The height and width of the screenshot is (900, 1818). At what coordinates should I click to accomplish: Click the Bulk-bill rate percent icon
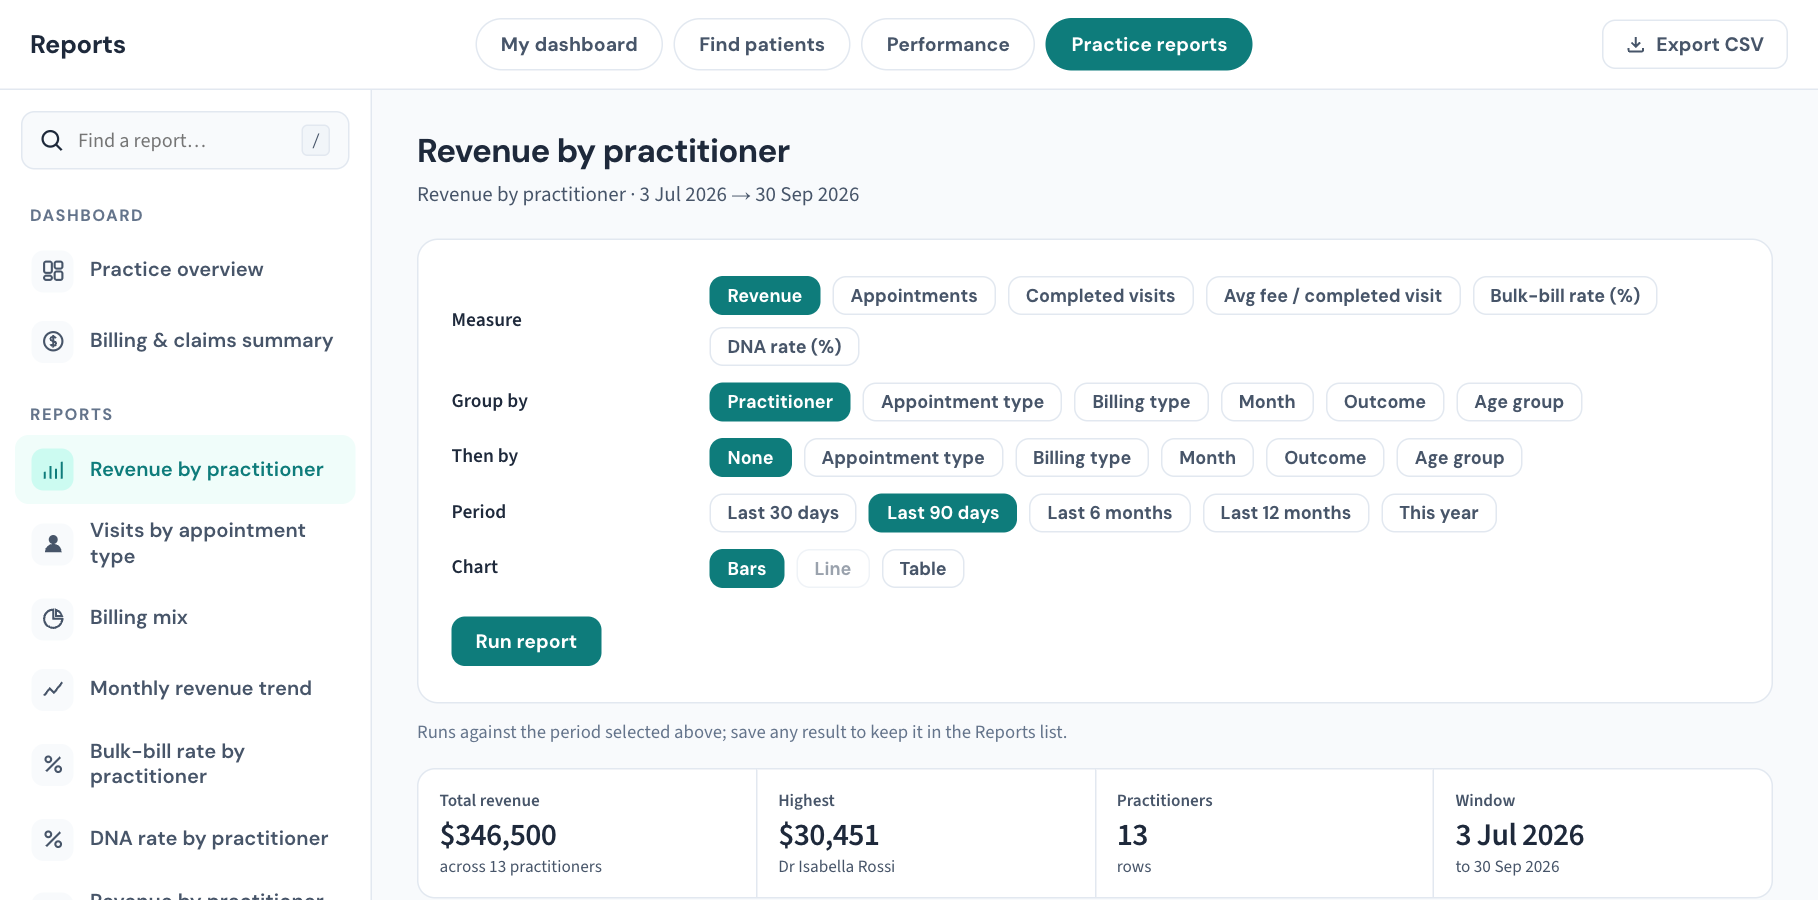pyautogui.click(x=53, y=765)
